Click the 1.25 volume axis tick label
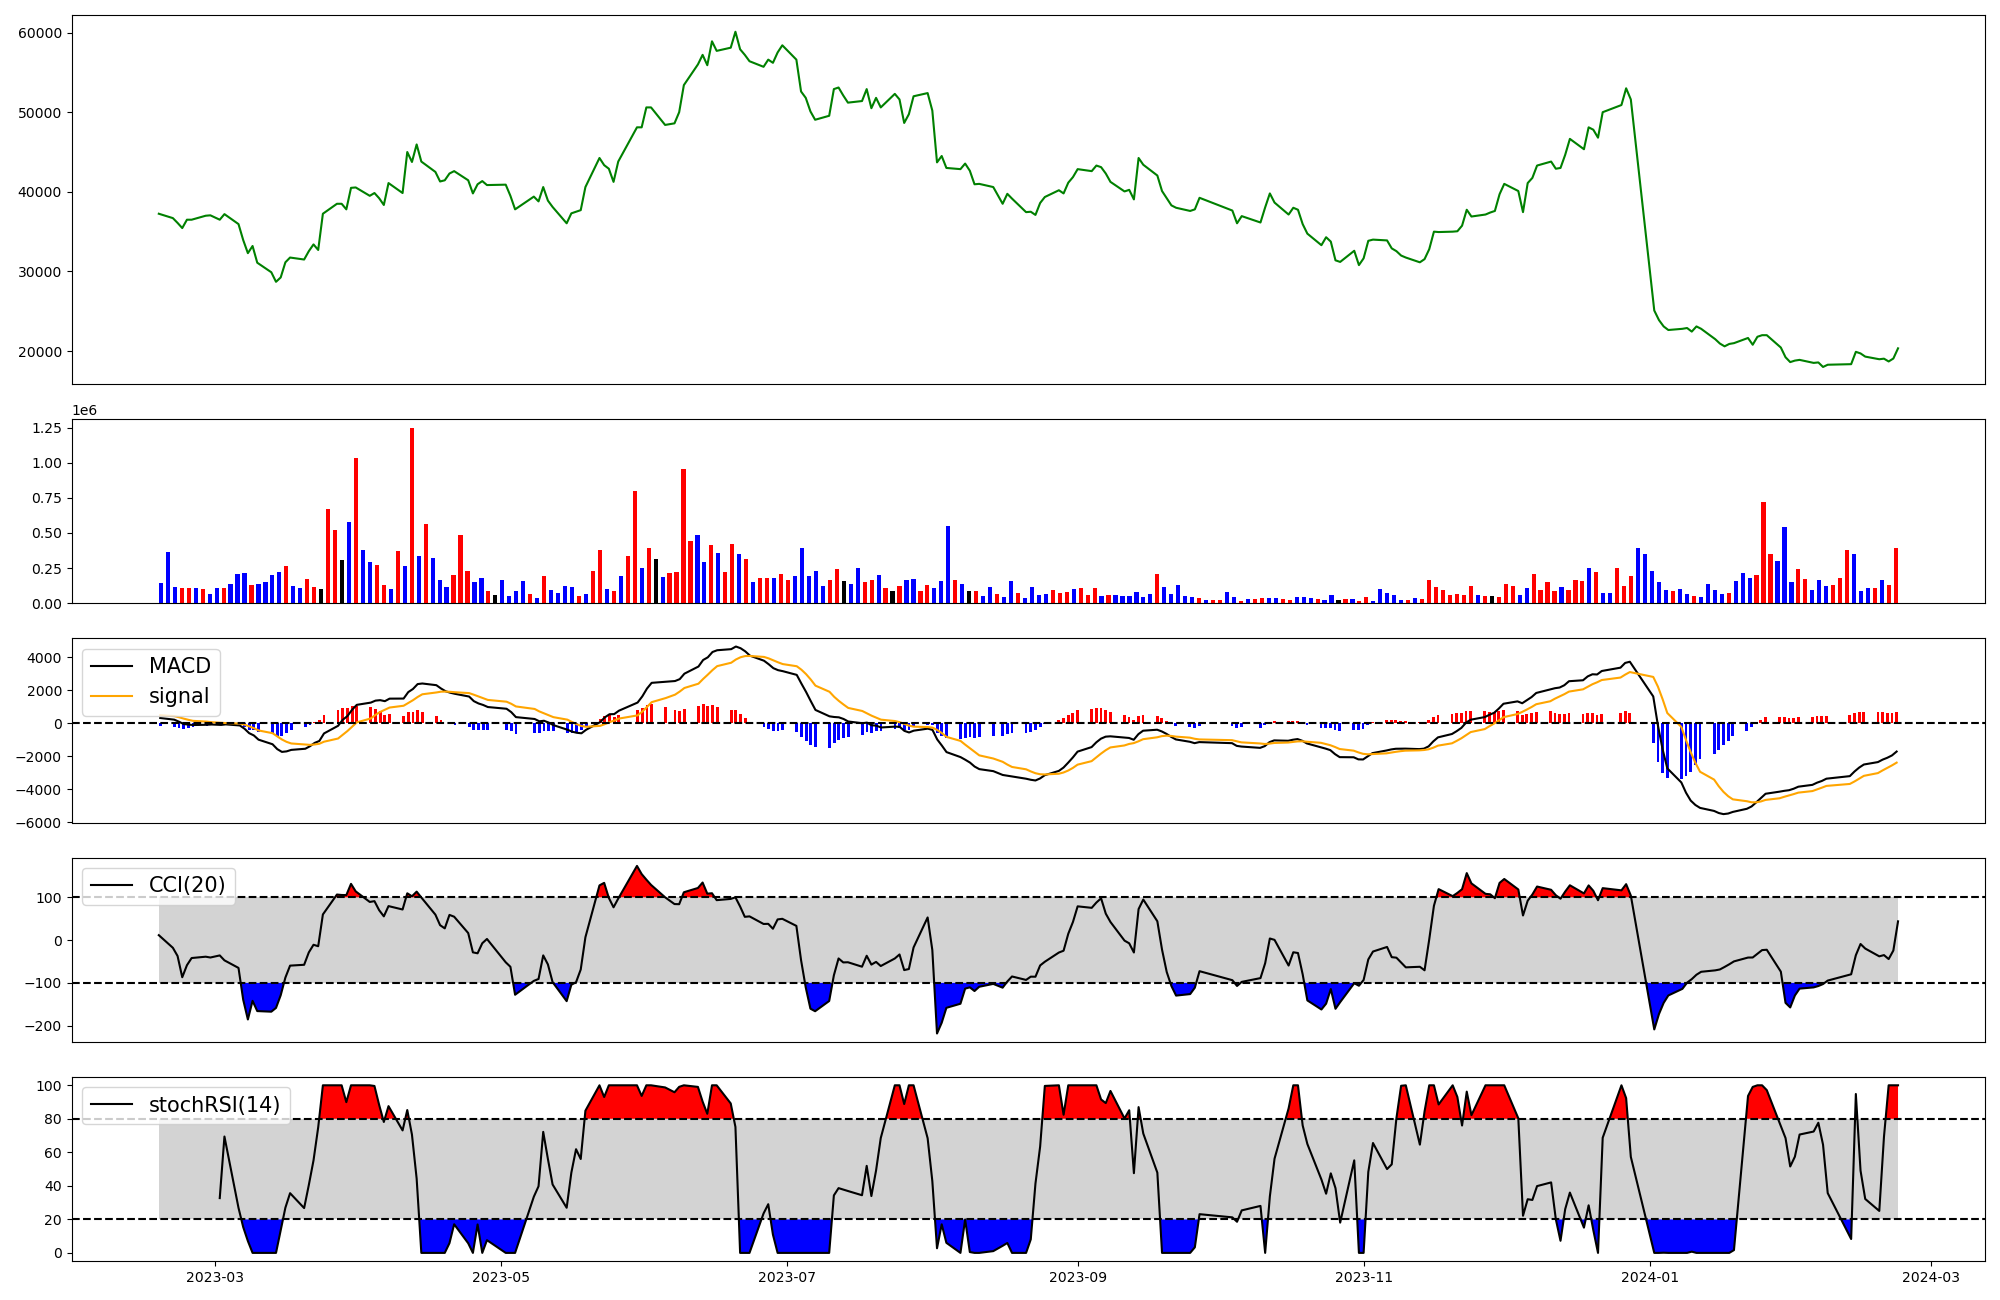This screenshot has width=2000, height=1300. pos(48,428)
